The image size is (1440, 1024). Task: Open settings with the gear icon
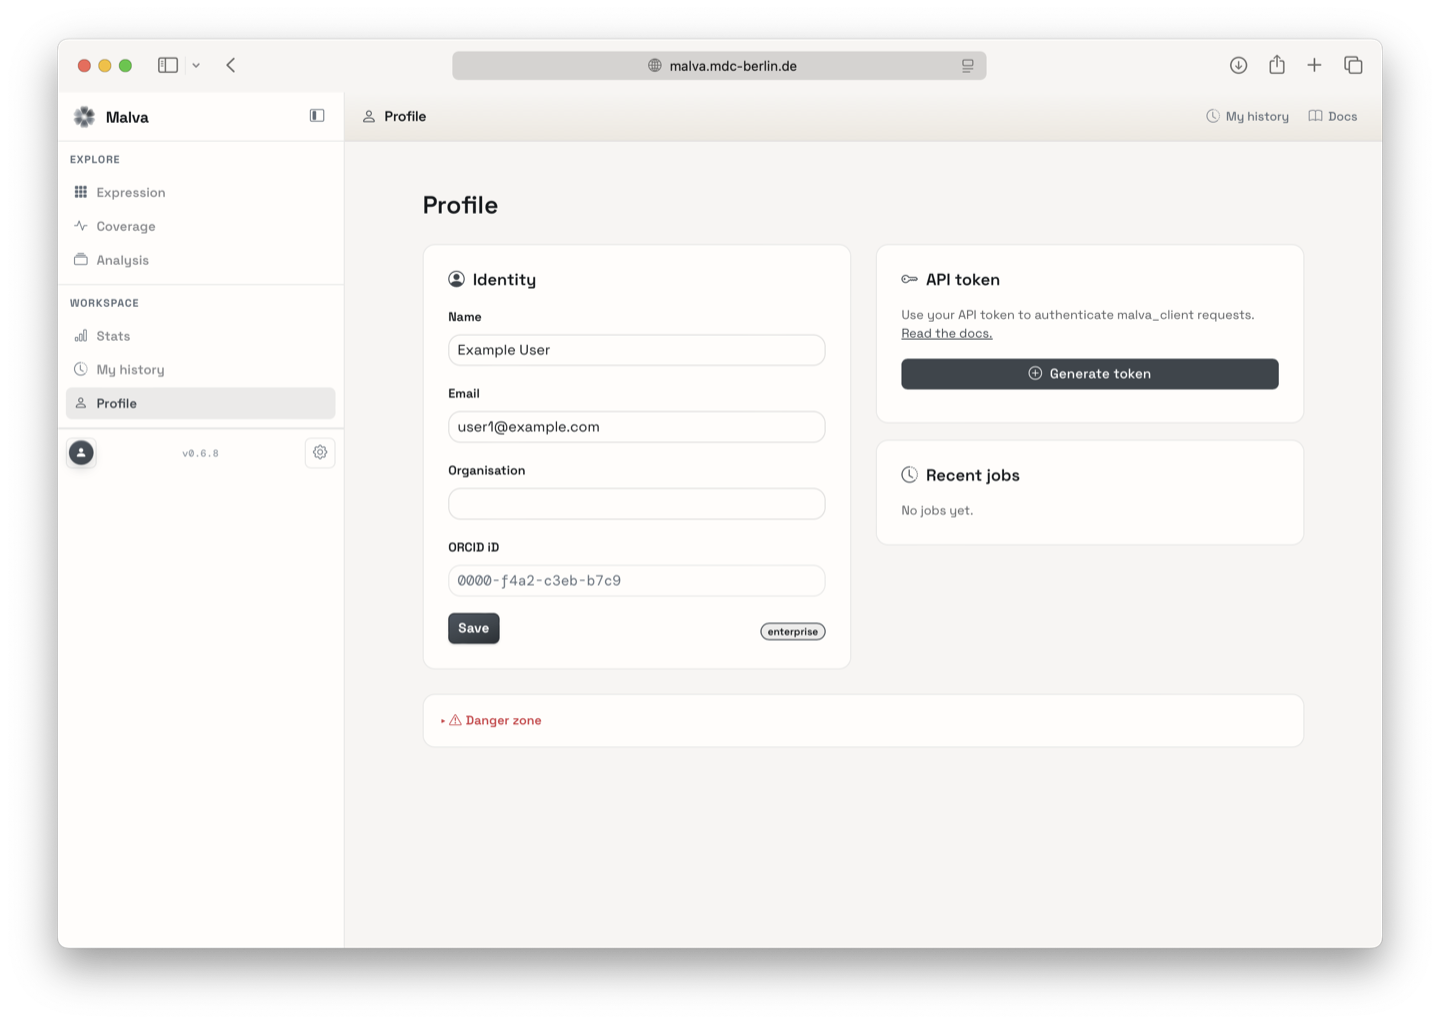pyautogui.click(x=320, y=453)
